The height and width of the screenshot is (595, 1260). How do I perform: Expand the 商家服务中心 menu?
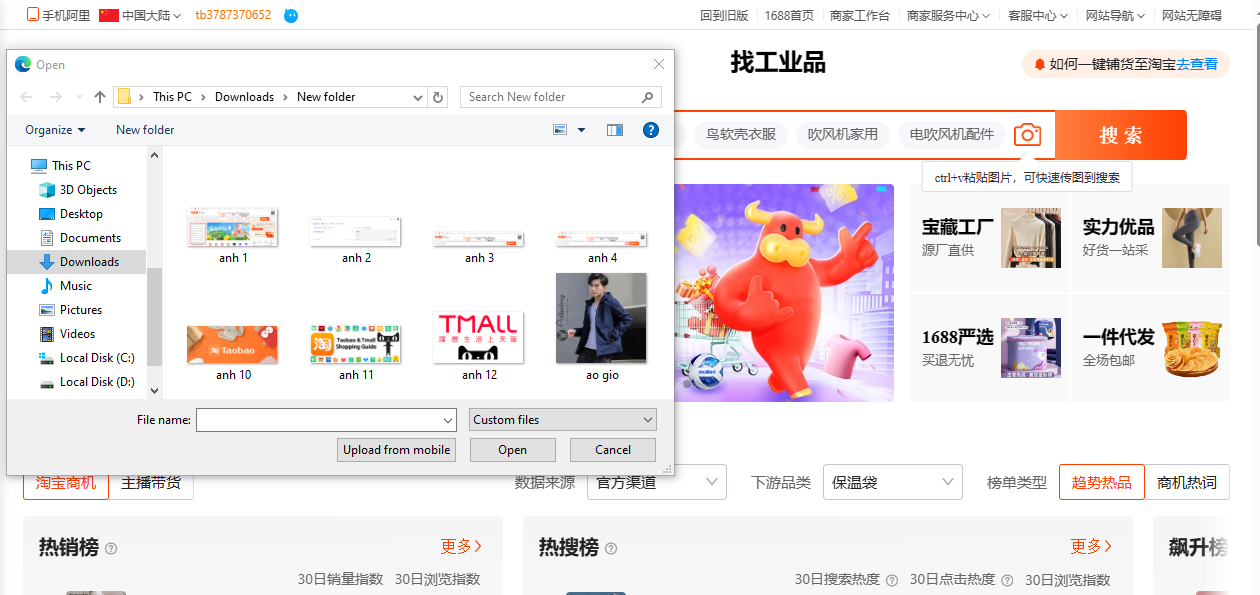[x=948, y=15]
